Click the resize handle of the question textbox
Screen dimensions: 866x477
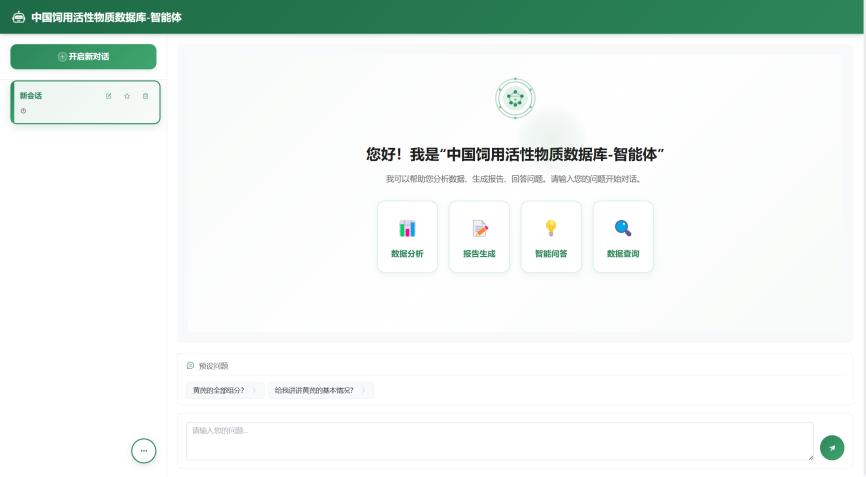tap(809, 456)
